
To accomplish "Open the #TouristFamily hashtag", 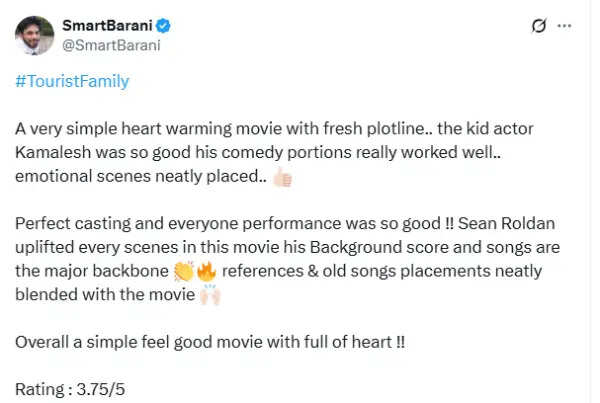I will pos(72,82).
